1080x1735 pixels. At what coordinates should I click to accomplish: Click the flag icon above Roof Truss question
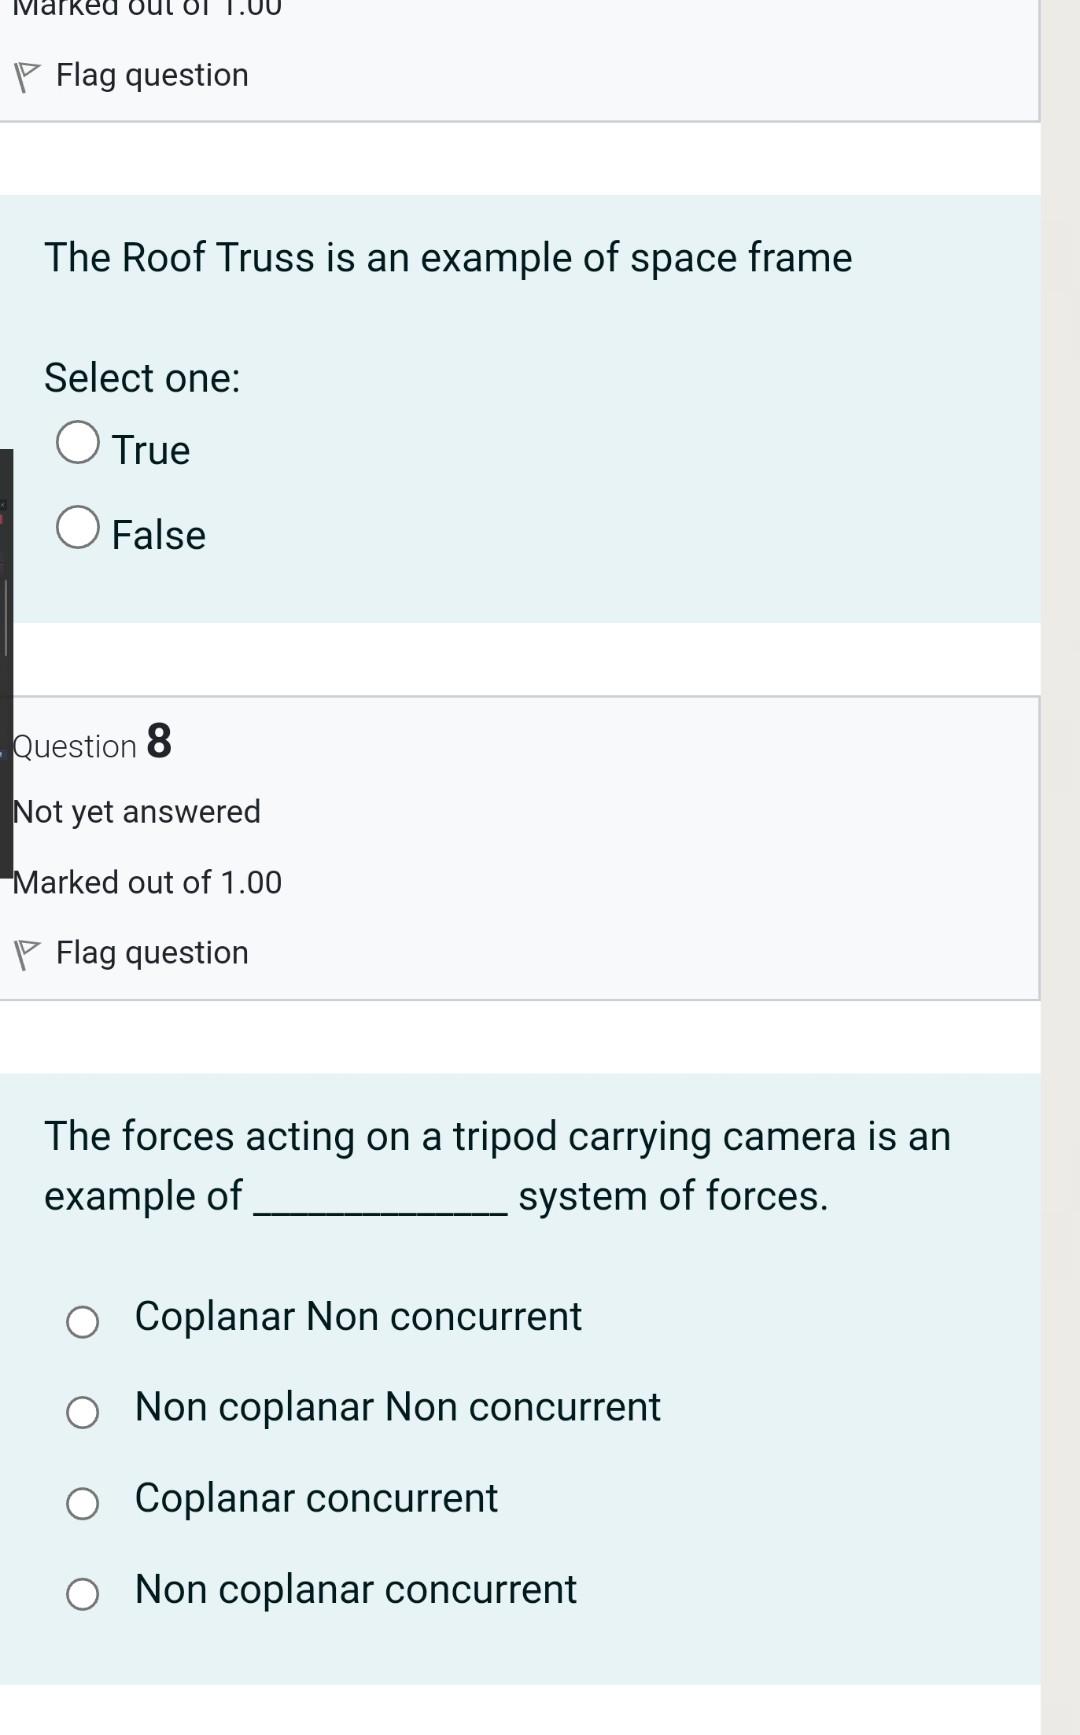tap(27, 77)
